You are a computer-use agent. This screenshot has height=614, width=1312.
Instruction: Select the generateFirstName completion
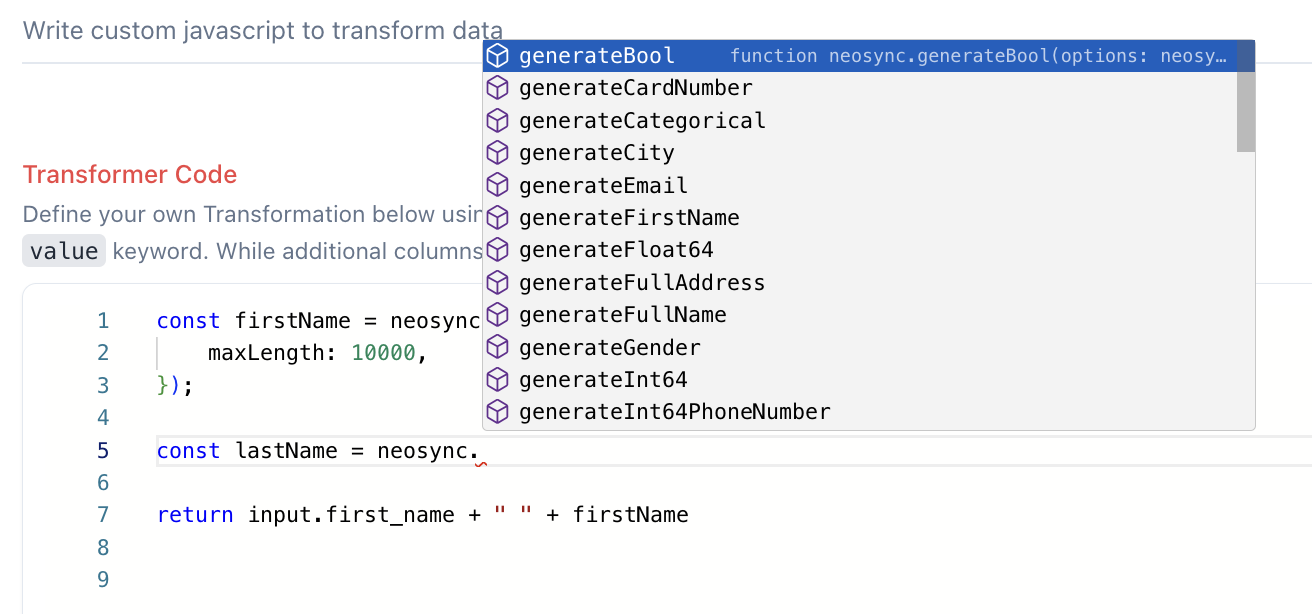(859, 218)
